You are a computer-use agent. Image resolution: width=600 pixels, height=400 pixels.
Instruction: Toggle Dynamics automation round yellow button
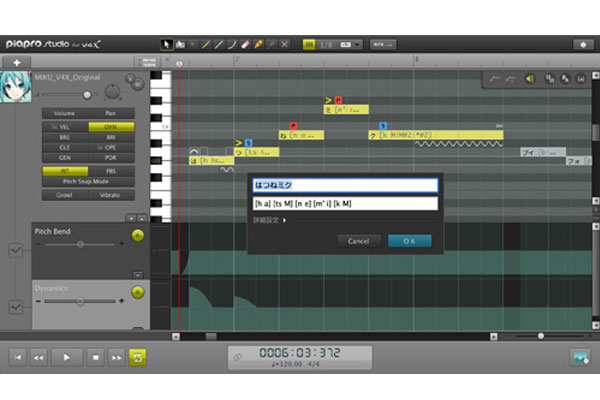click(138, 292)
